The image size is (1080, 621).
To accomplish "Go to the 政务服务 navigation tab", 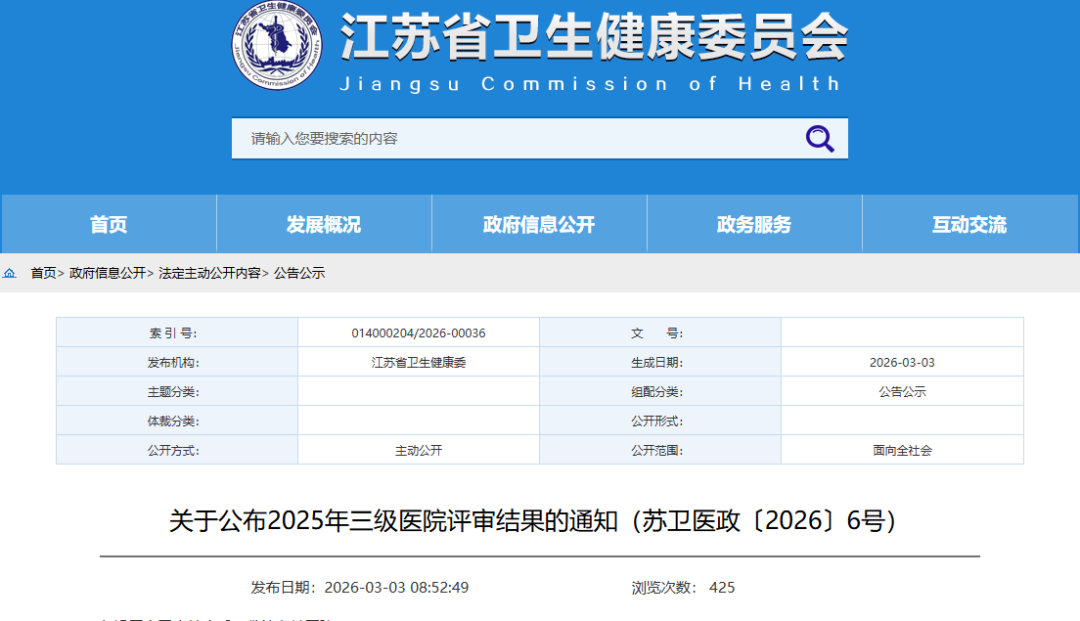I will click(x=754, y=225).
